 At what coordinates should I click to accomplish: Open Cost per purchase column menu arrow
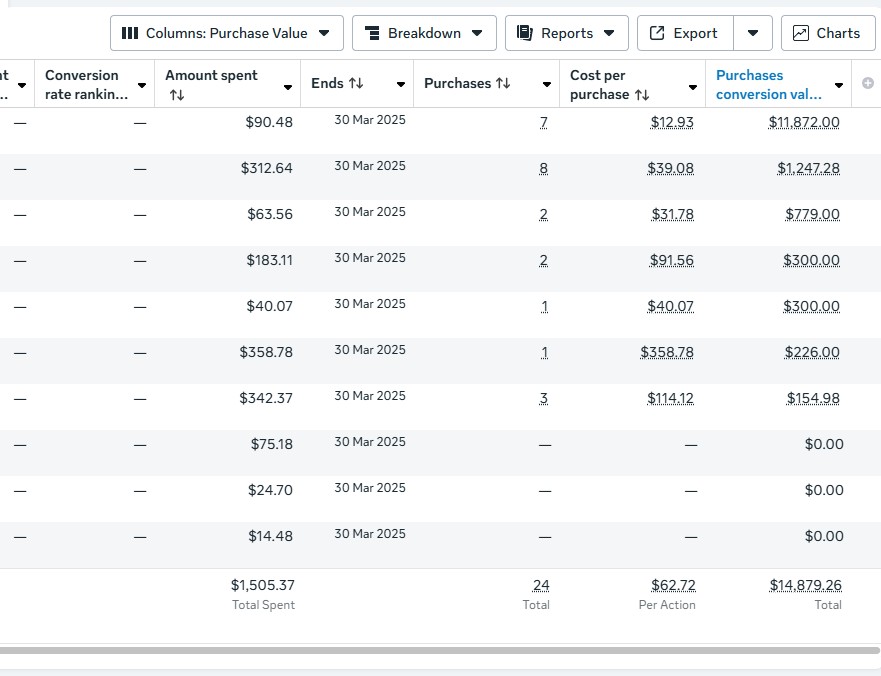tap(693, 87)
